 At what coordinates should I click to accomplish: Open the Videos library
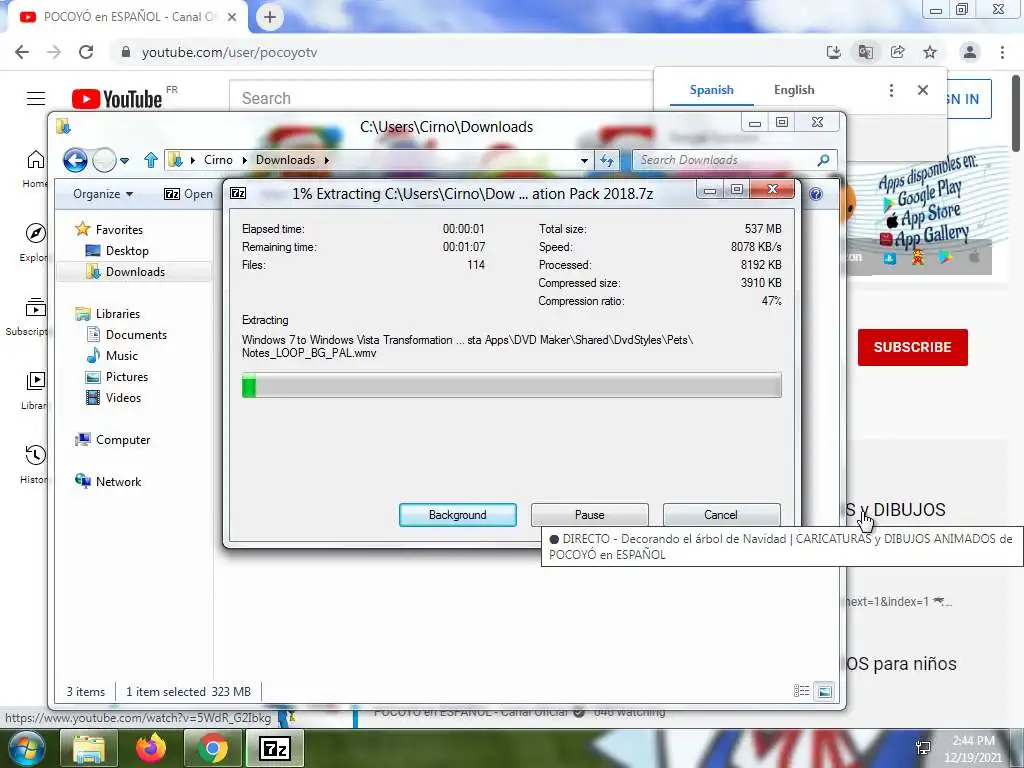point(114,398)
